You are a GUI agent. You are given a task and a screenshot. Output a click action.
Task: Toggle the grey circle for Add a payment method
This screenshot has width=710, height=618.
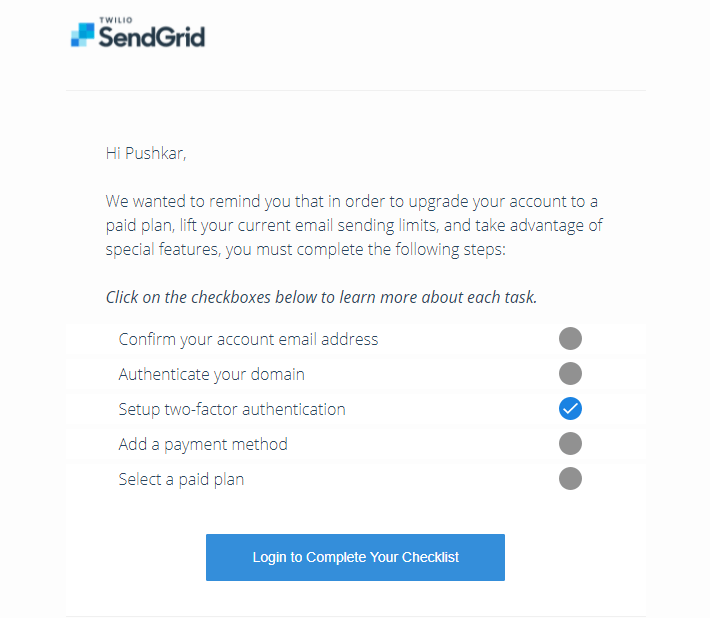click(x=570, y=443)
